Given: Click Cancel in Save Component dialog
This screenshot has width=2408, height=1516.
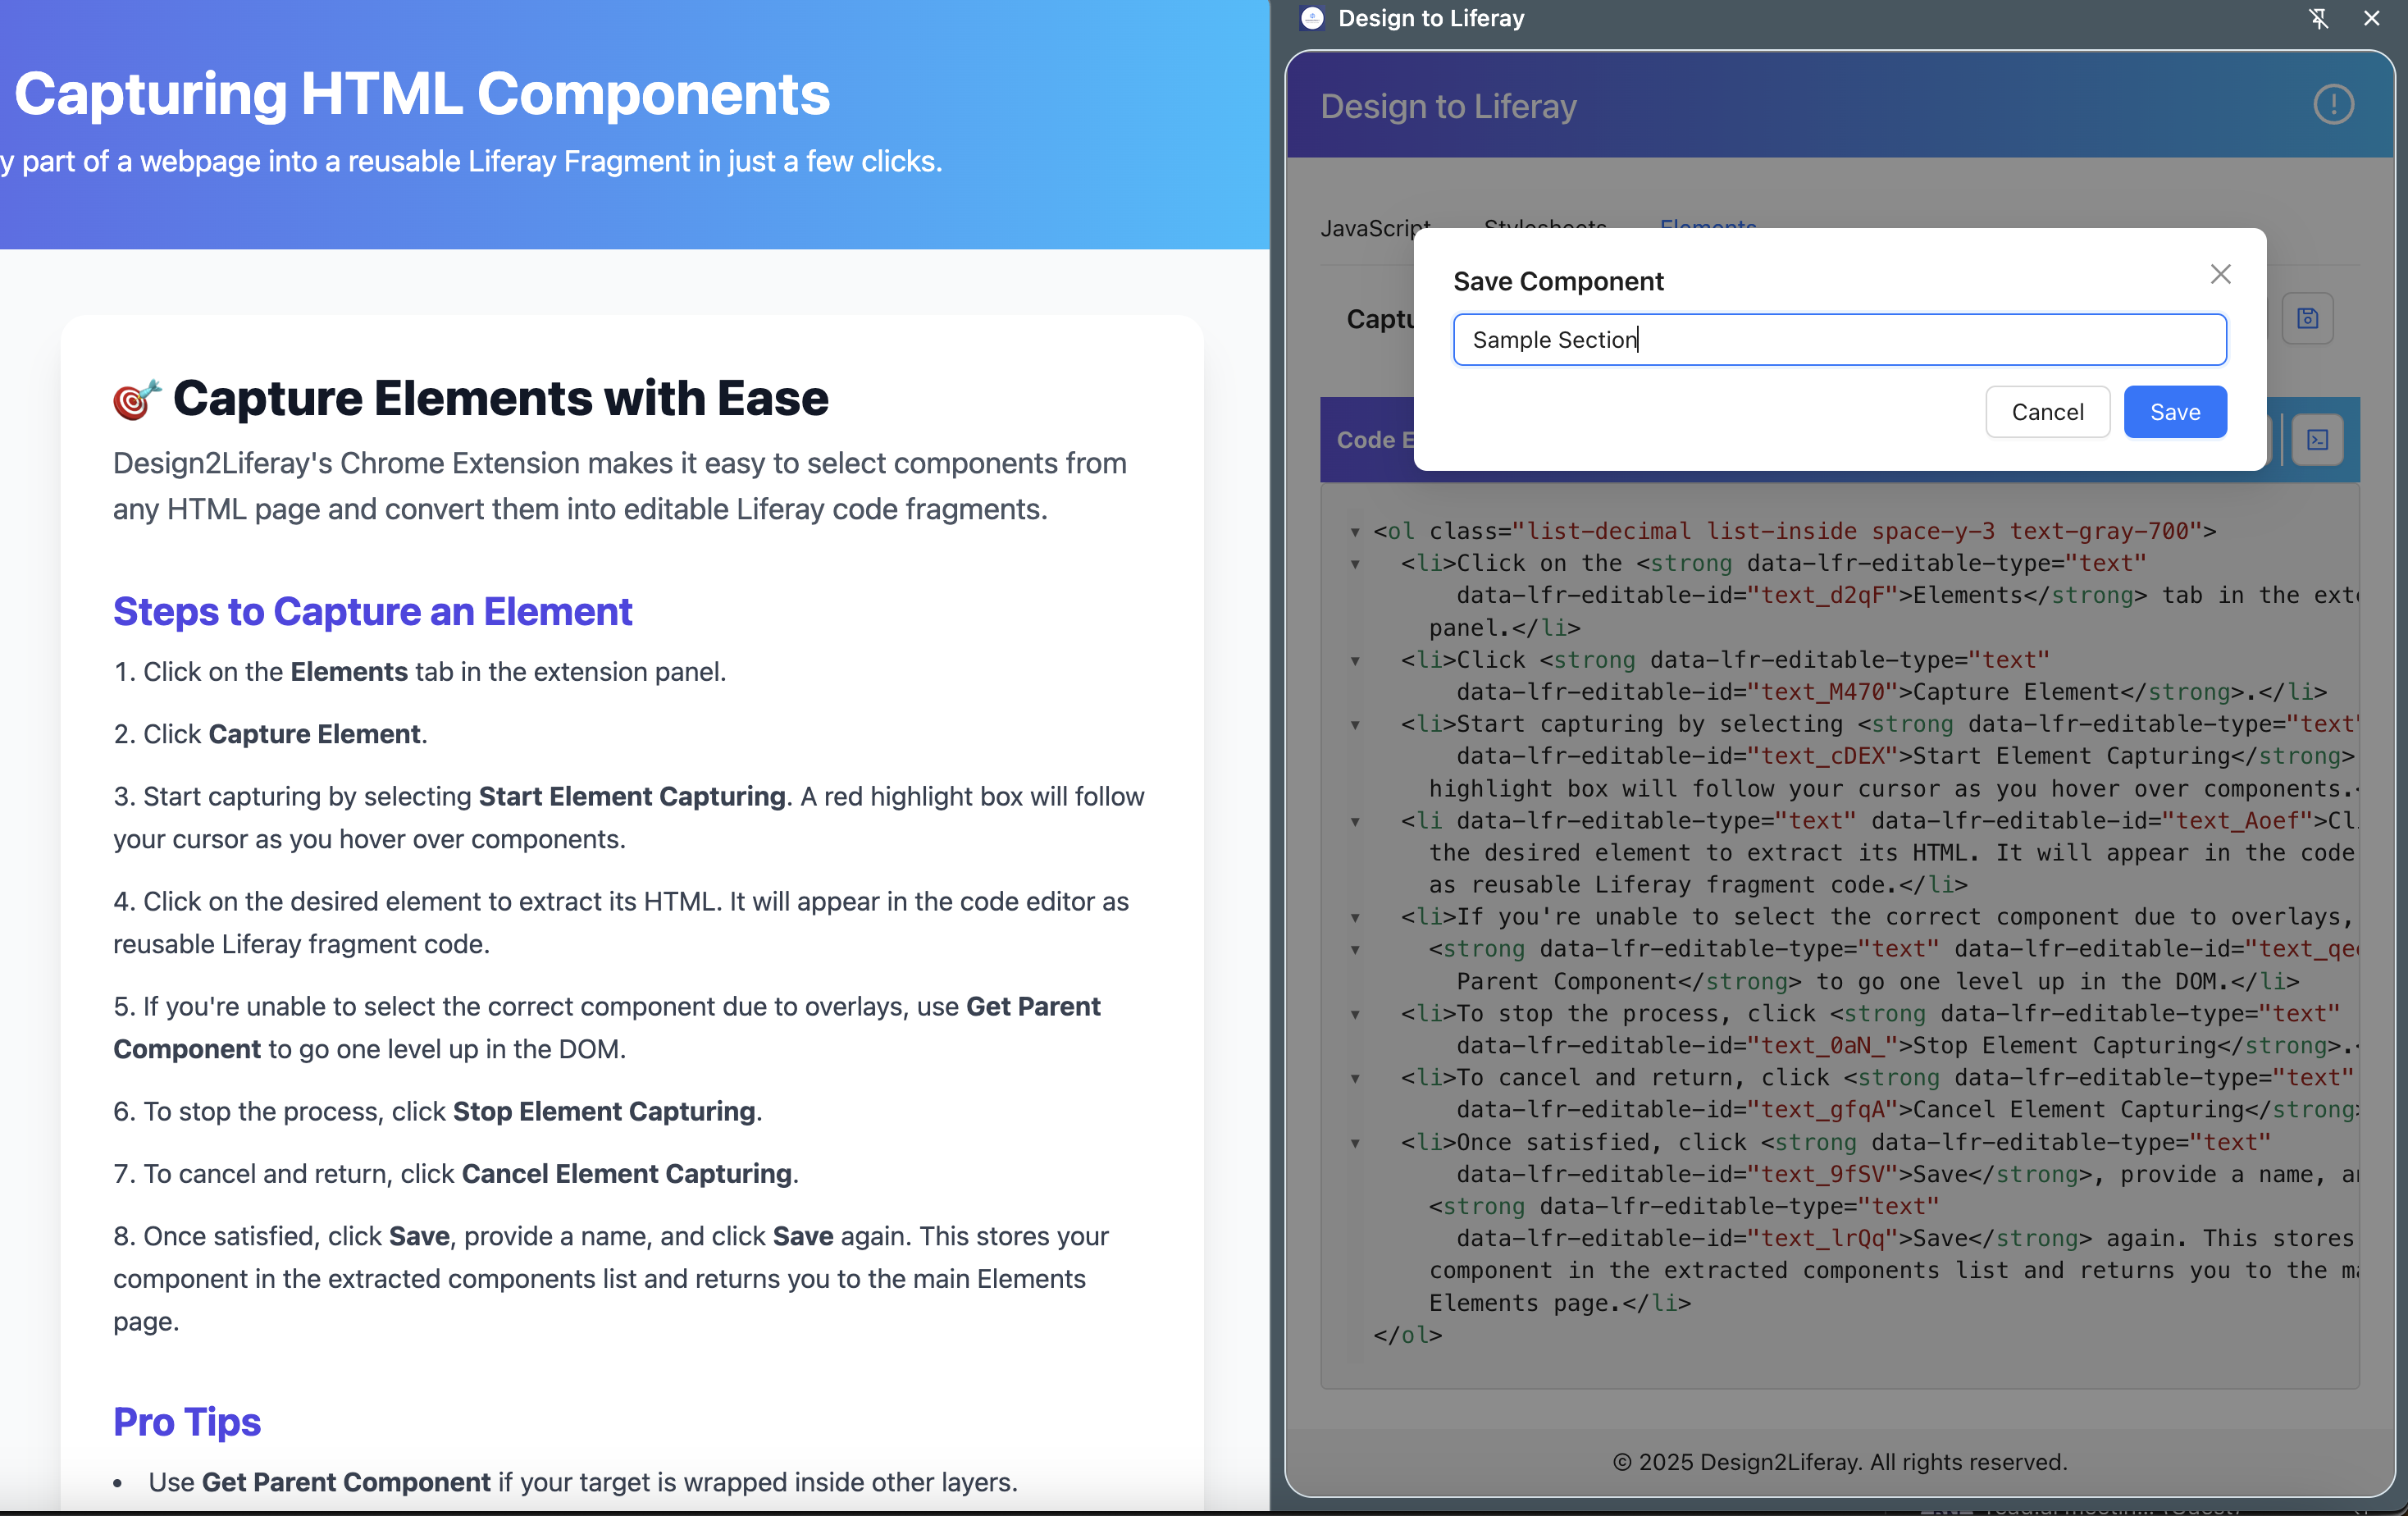Looking at the screenshot, I should click(x=2047, y=412).
